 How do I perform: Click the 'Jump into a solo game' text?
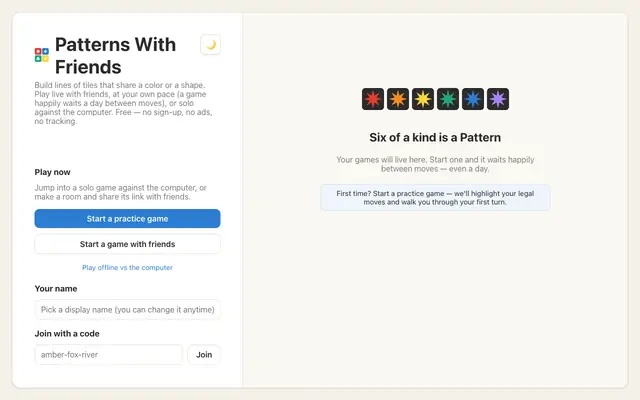point(121,192)
